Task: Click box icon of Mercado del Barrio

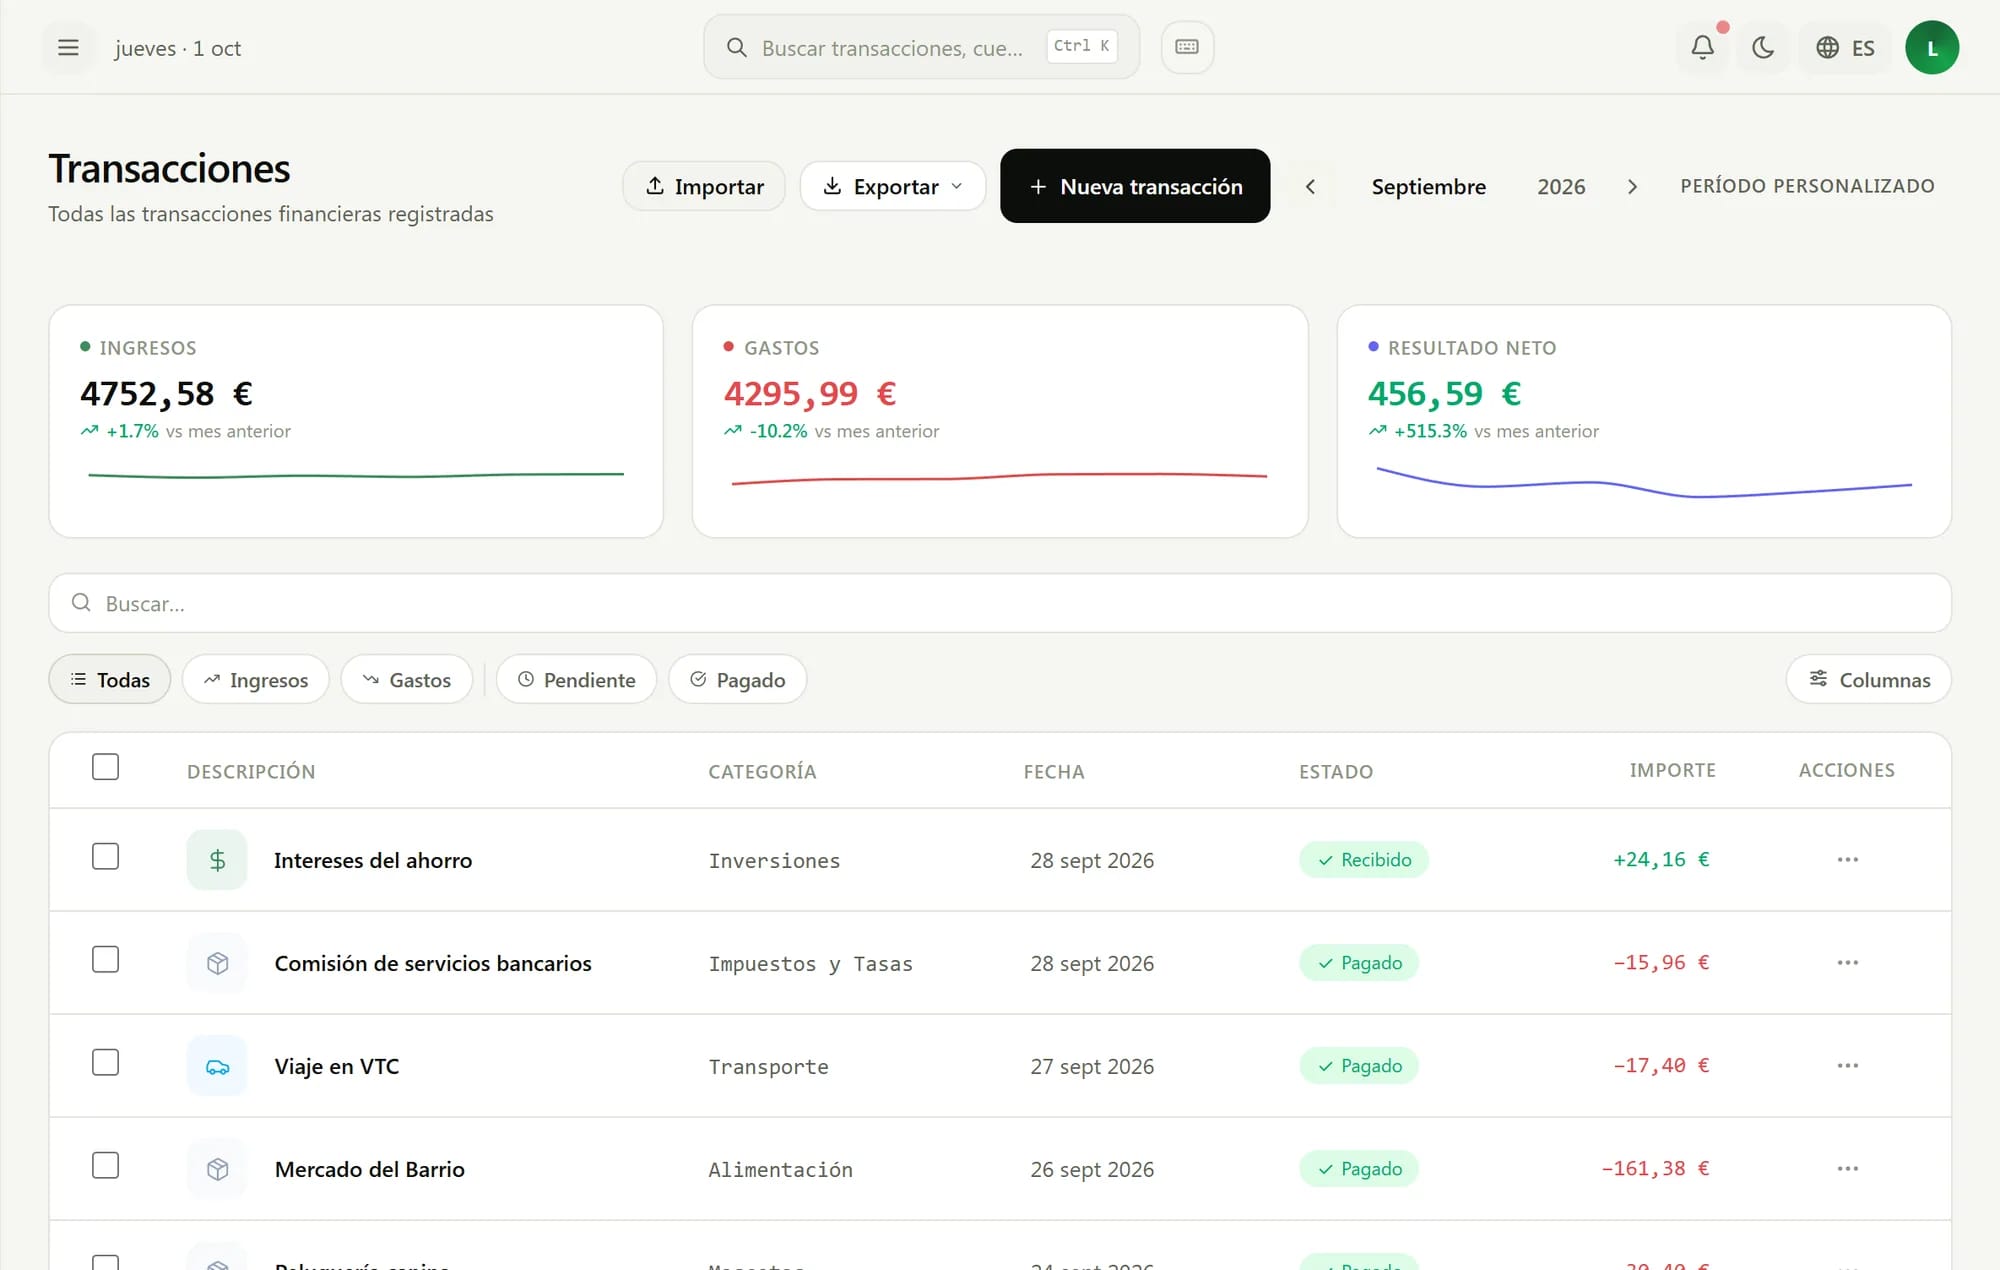Action: (x=217, y=1169)
